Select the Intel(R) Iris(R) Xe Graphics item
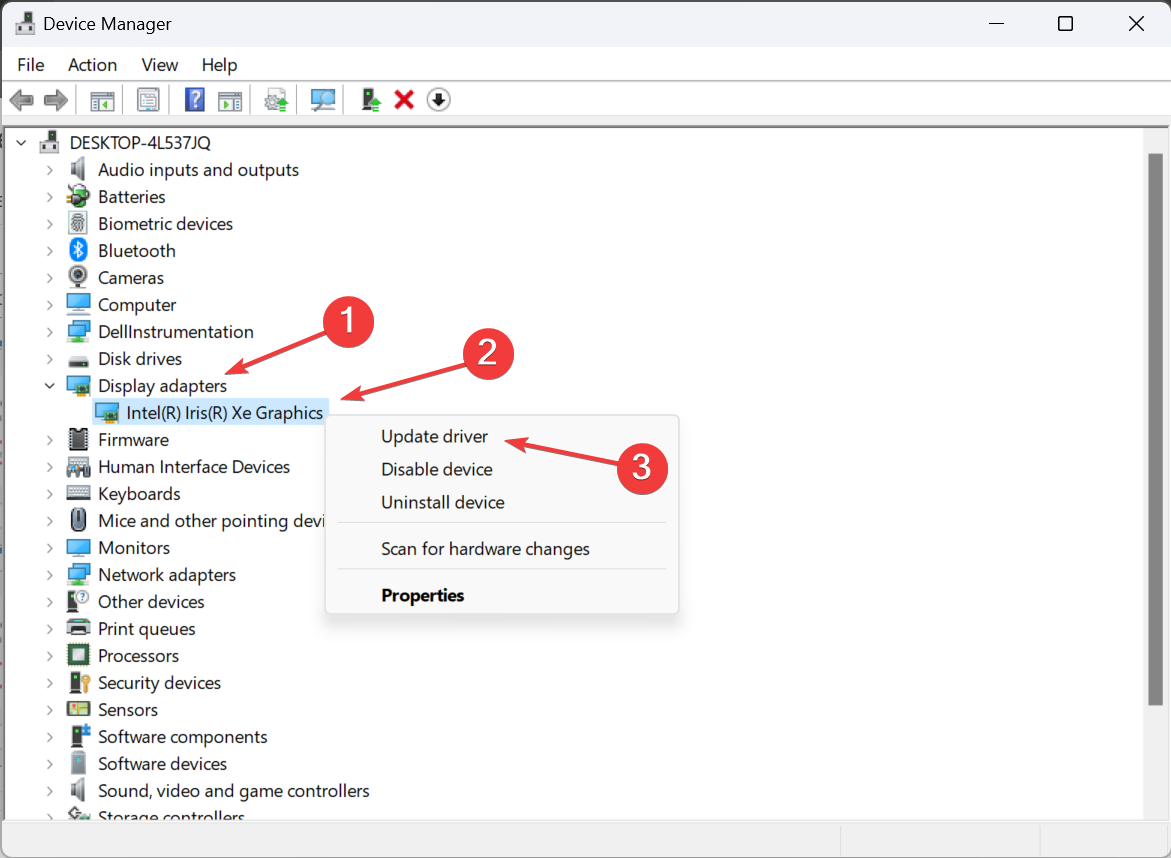 pyautogui.click(x=224, y=413)
